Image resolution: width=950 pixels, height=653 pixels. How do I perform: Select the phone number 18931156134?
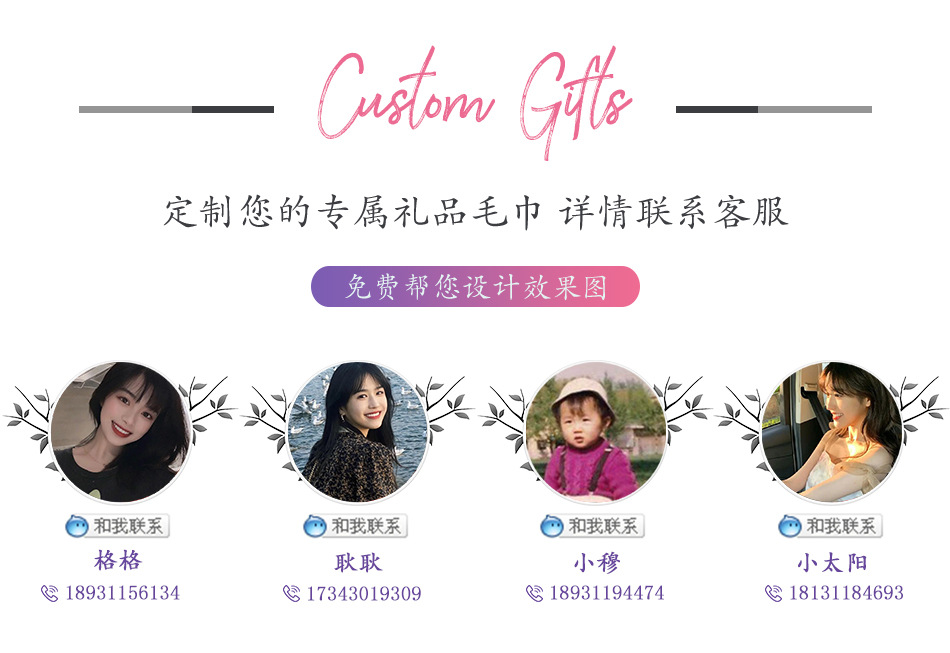pyautogui.click(x=122, y=593)
